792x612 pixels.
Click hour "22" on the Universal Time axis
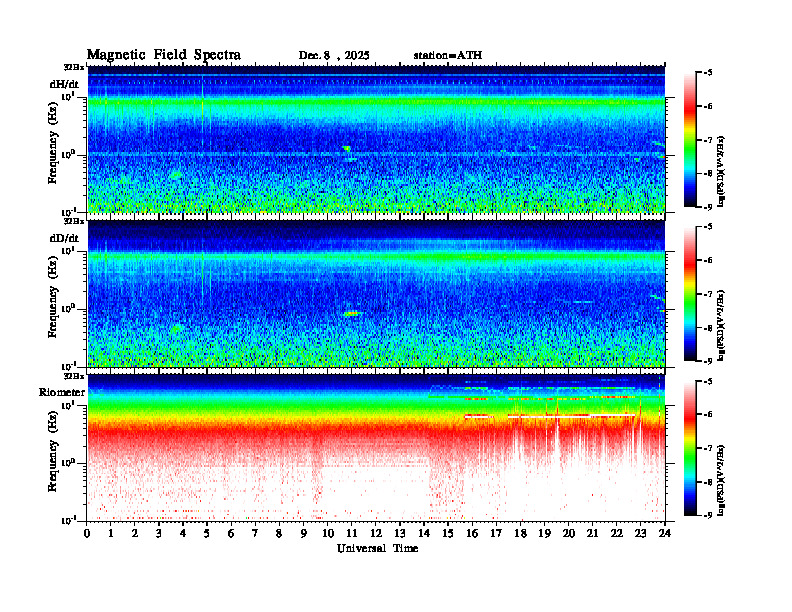point(617,534)
